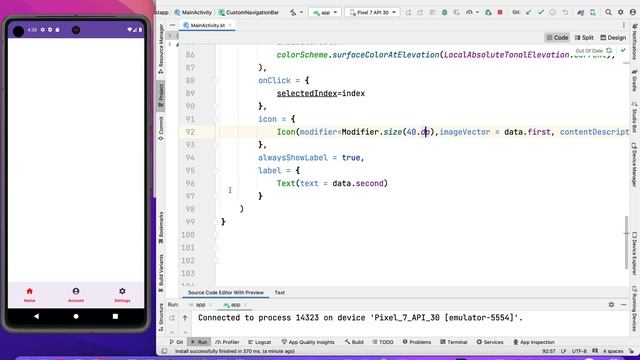Tap the Android home circle button
Screen dimensions: 640x360
pos(76,316)
